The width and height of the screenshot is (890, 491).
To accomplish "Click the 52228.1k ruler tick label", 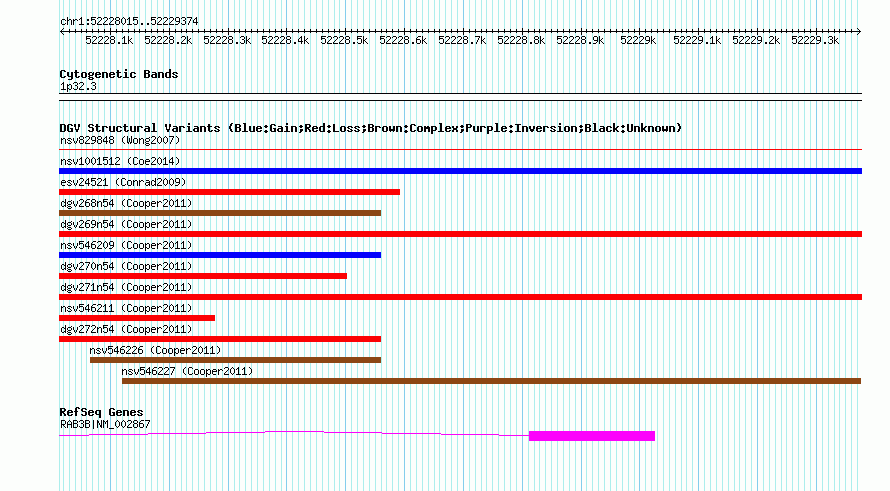I will pyautogui.click(x=109, y=41).
